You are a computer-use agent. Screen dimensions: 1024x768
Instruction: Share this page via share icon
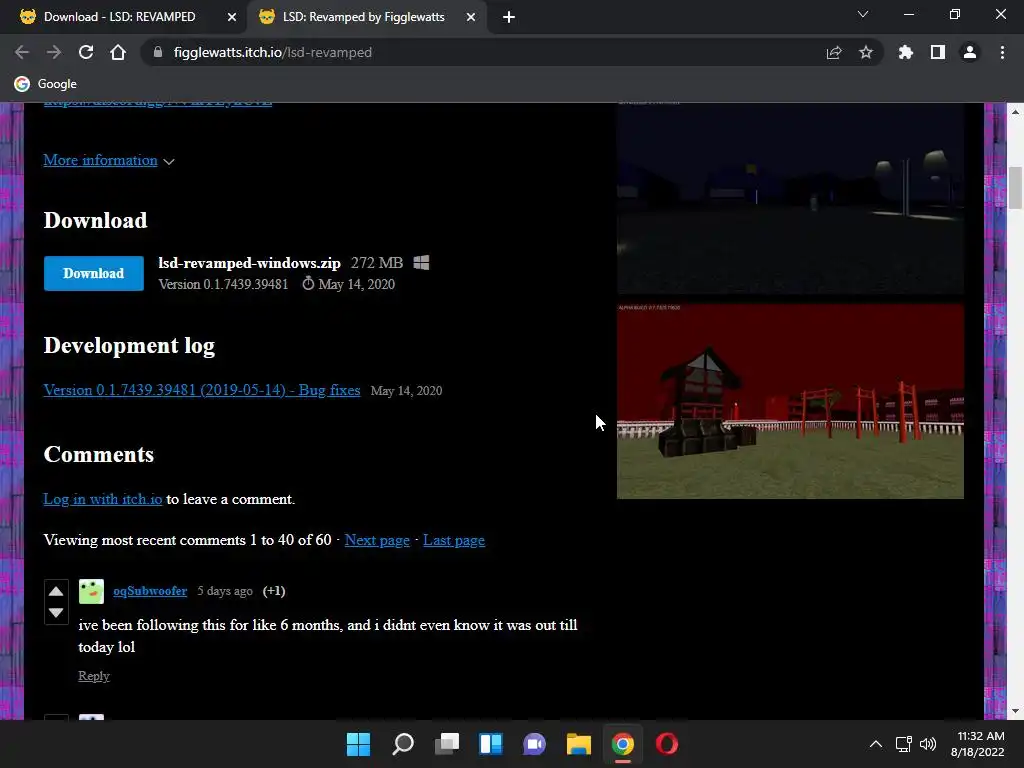point(834,52)
